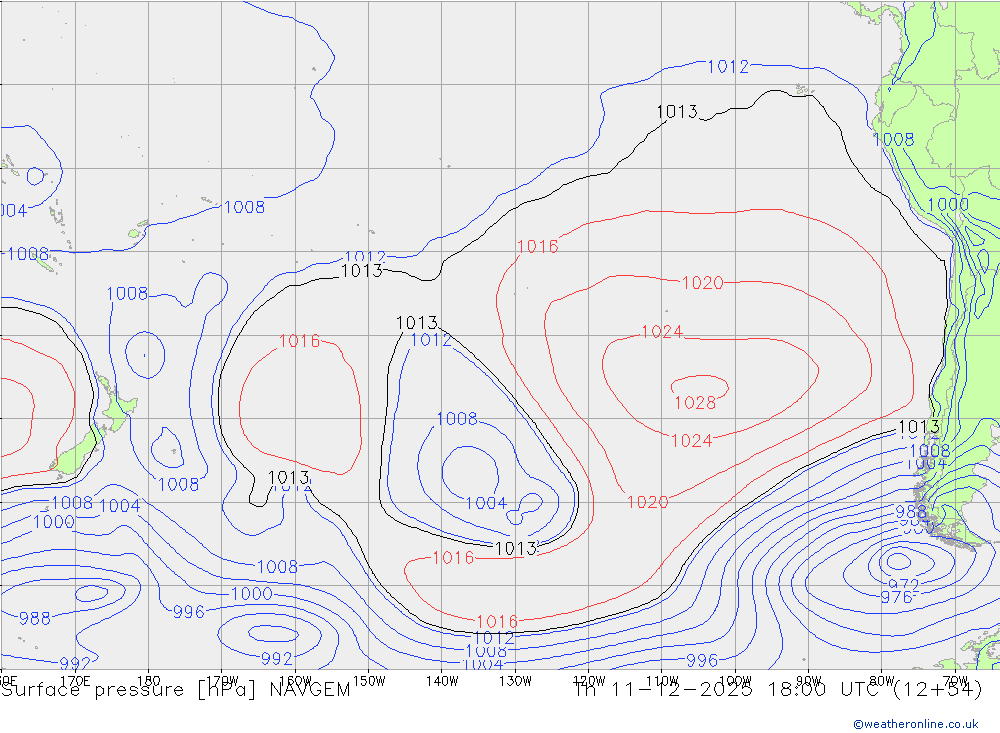
Task: Select the 150W longitude axis label
Action: coord(369,681)
